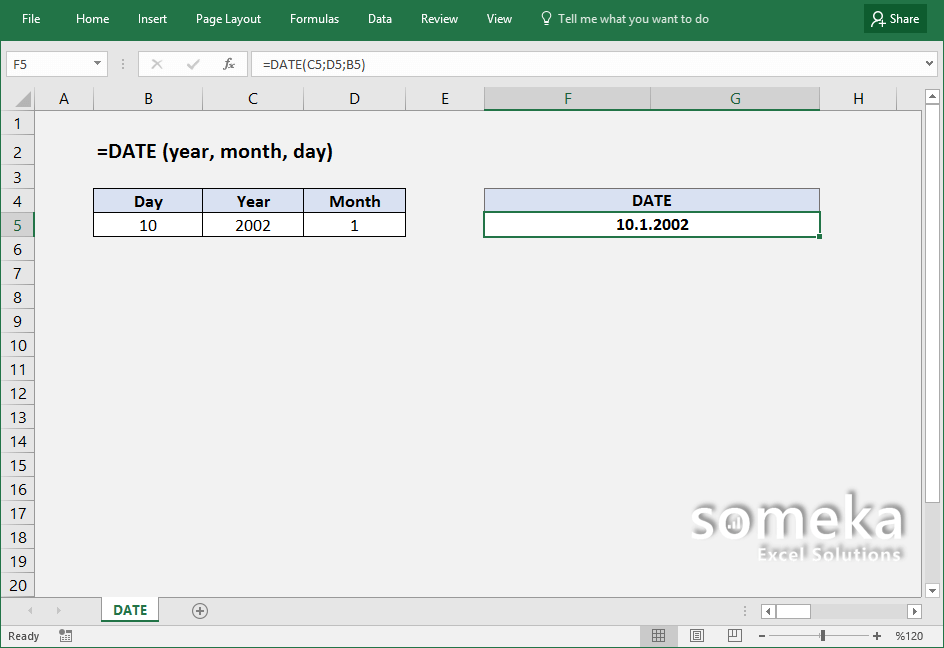Image resolution: width=944 pixels, height=648 pixels.
Task: Select column C header
Action: coord(253,99)
